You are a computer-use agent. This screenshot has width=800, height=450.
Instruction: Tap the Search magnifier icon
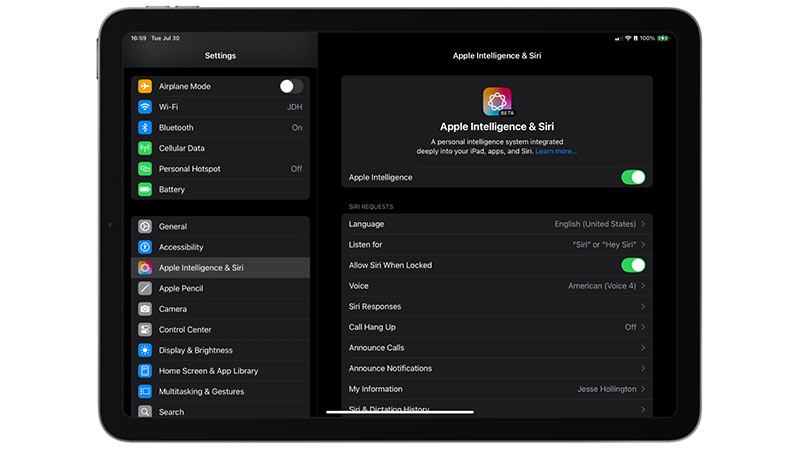click(x=145, y=411)
